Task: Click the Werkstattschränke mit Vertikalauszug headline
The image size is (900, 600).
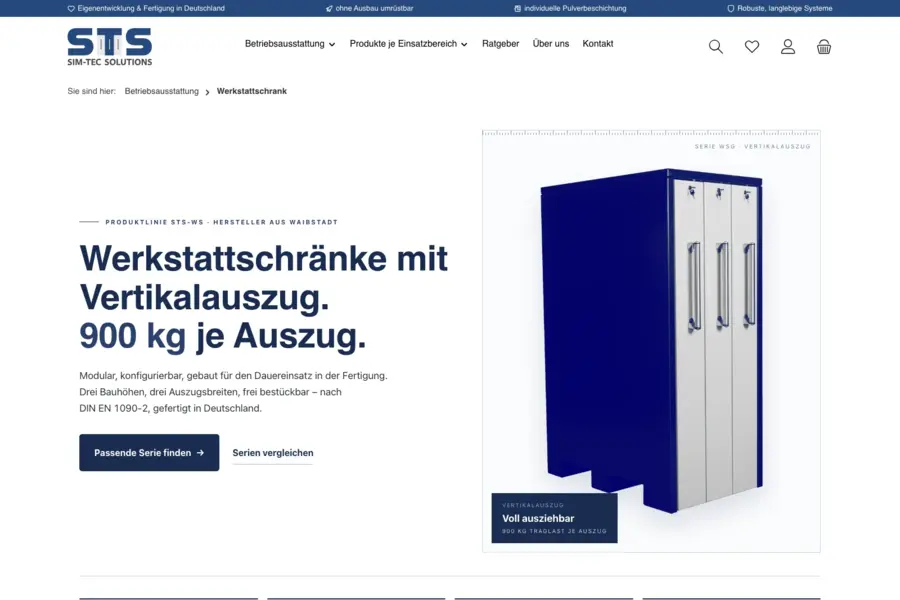Action: [x=263, y=296]
